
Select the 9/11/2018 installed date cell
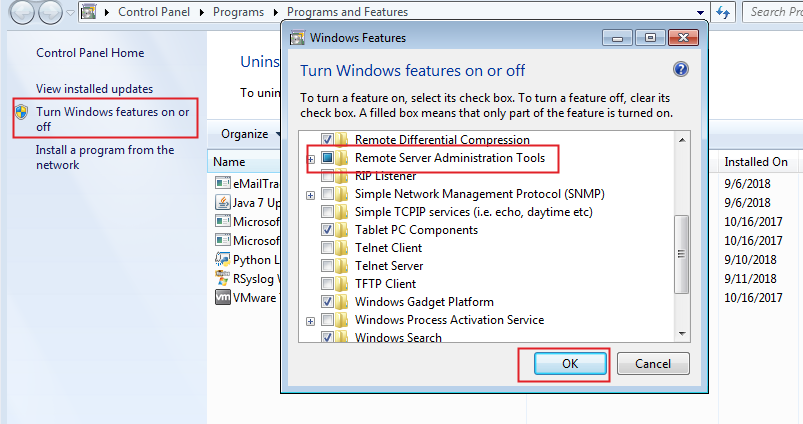coord(750,279)
